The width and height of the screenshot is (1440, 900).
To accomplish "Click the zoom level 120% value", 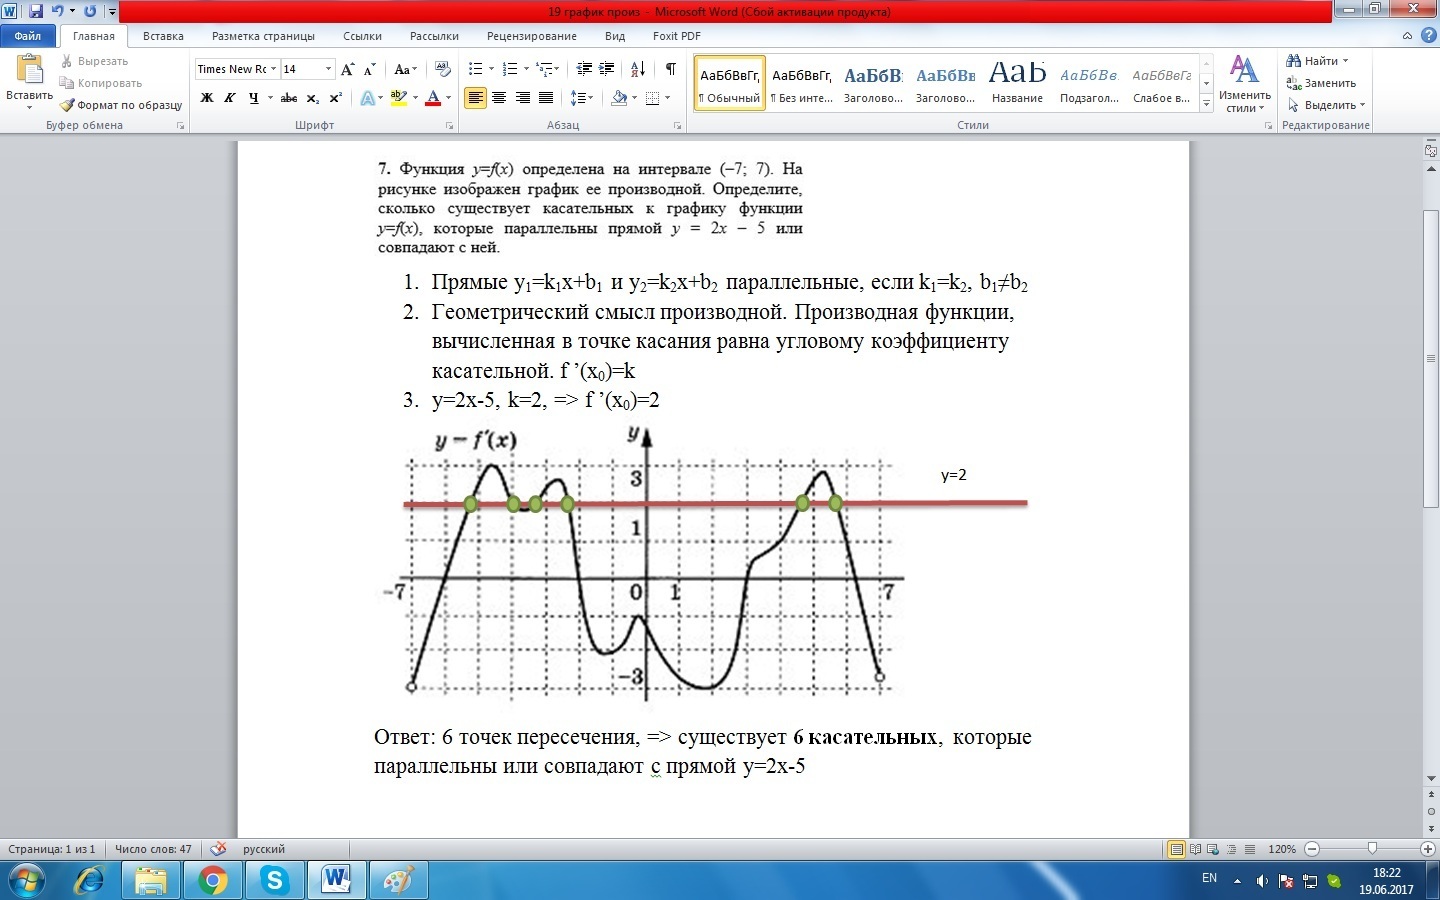I will [1282, 849].
